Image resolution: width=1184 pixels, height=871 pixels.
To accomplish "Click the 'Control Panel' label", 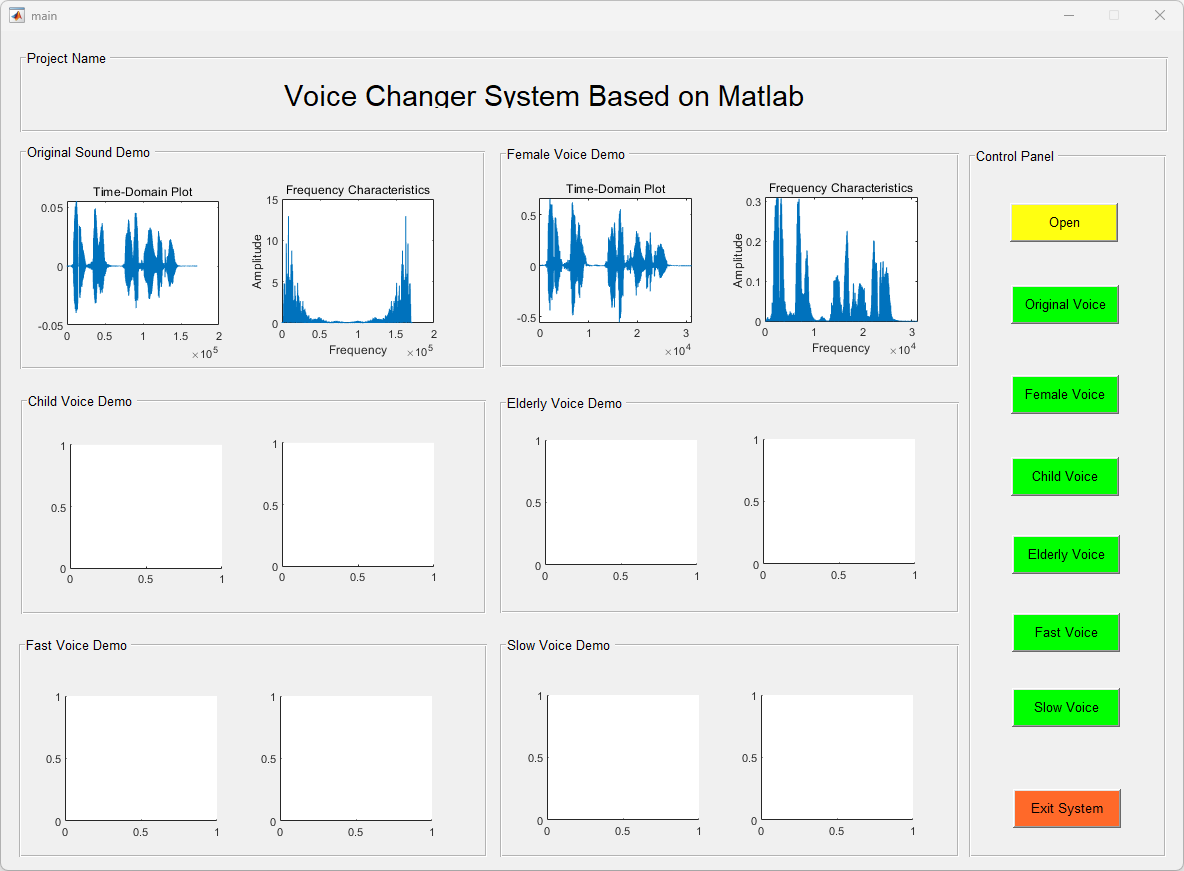I will 1014,156.
